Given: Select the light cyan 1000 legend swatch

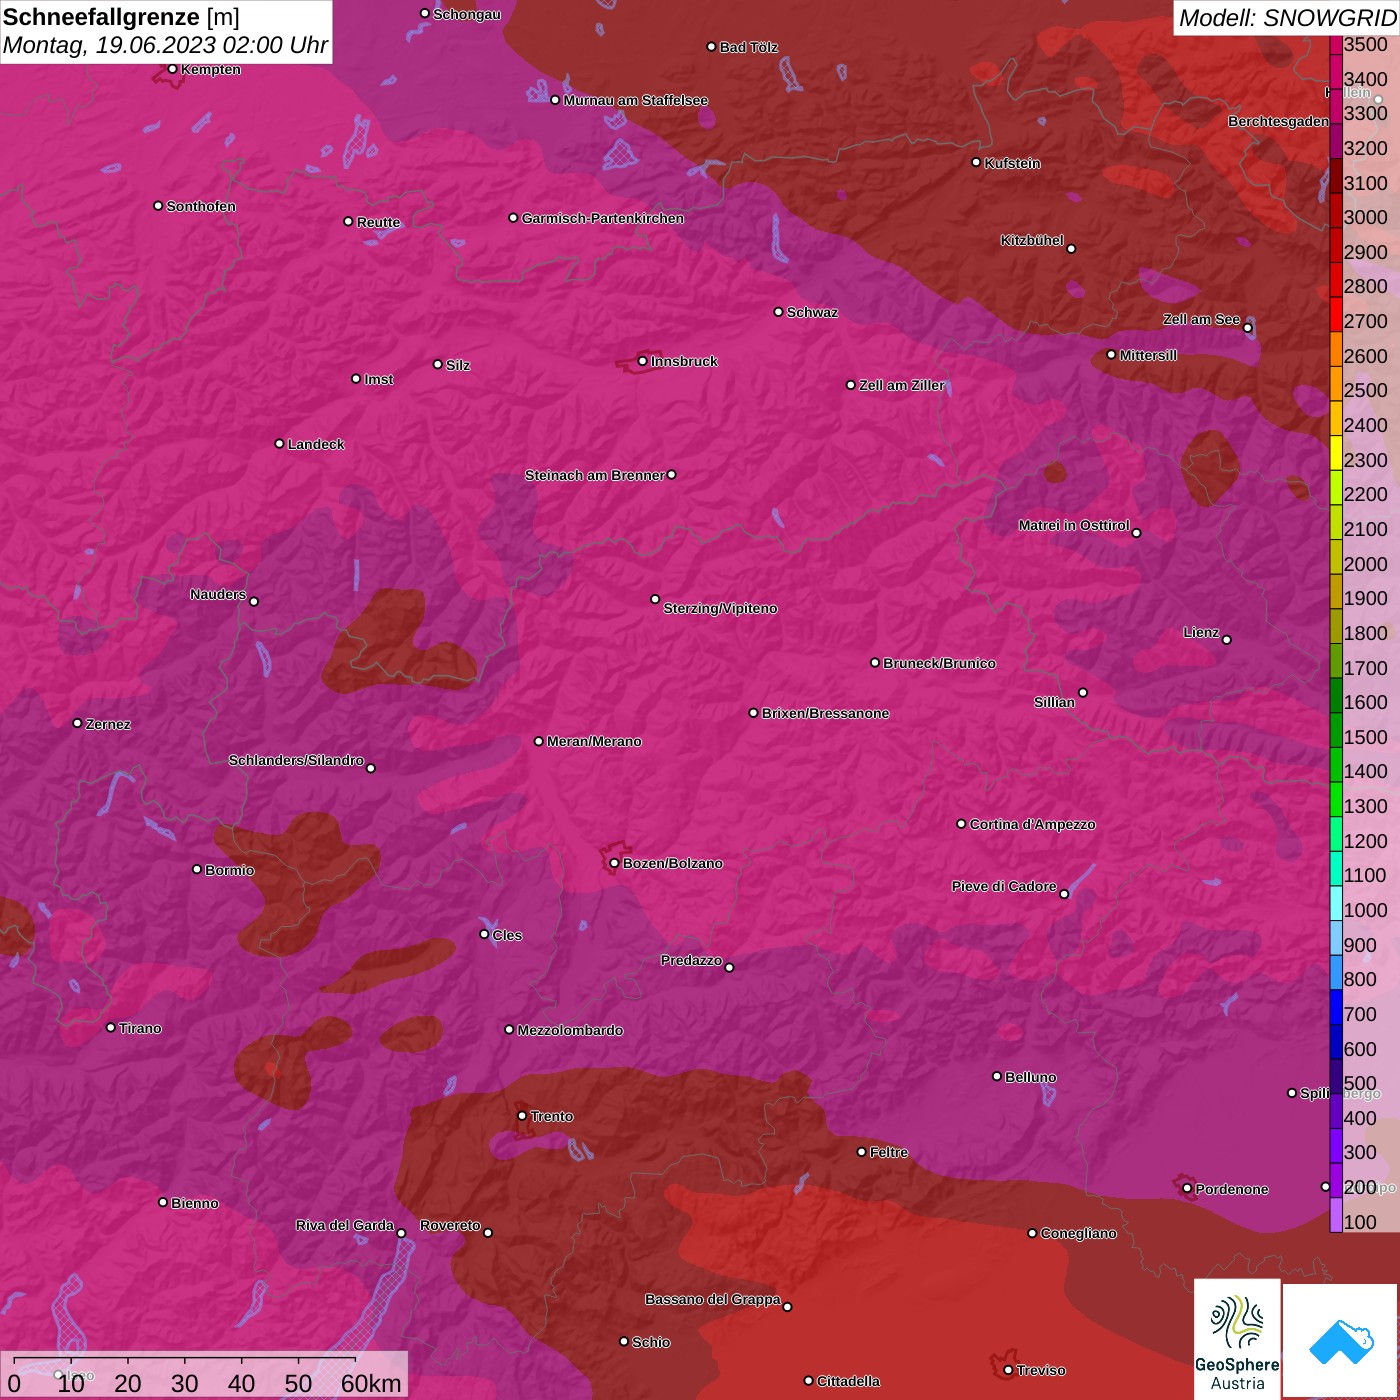Looking at the screenshot, I should tap(1336, 903).
